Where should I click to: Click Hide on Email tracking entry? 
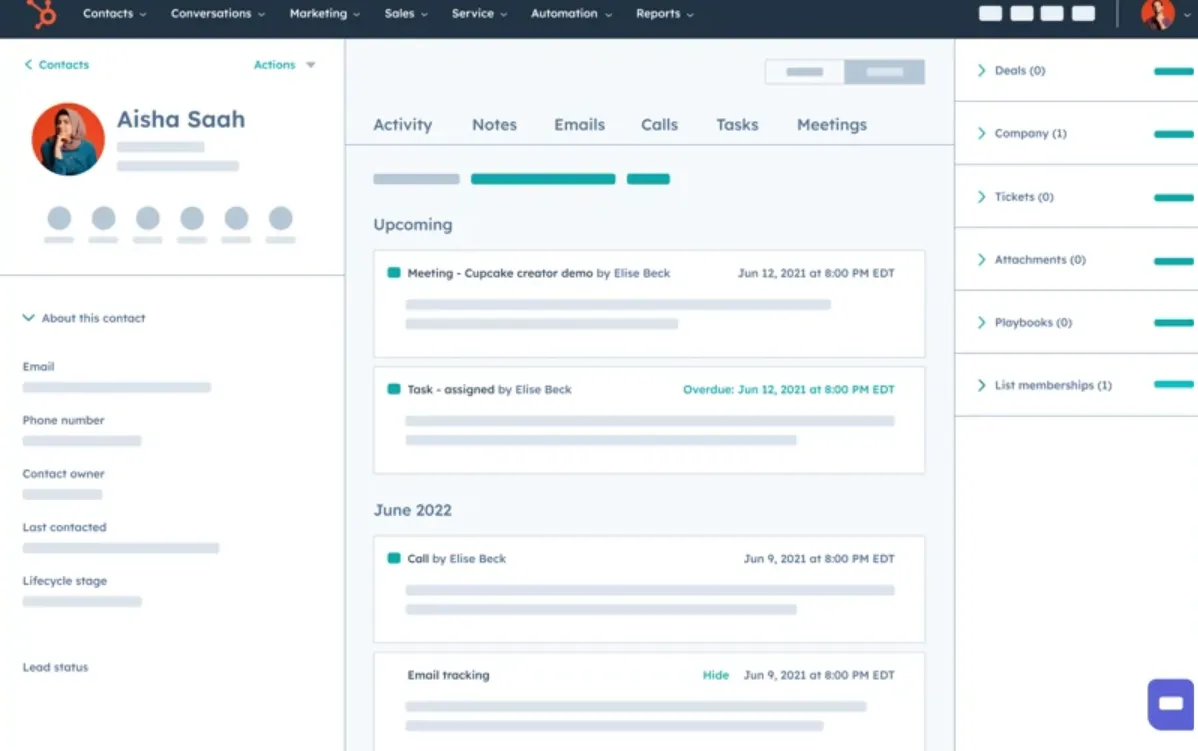[x=716, y=675]
